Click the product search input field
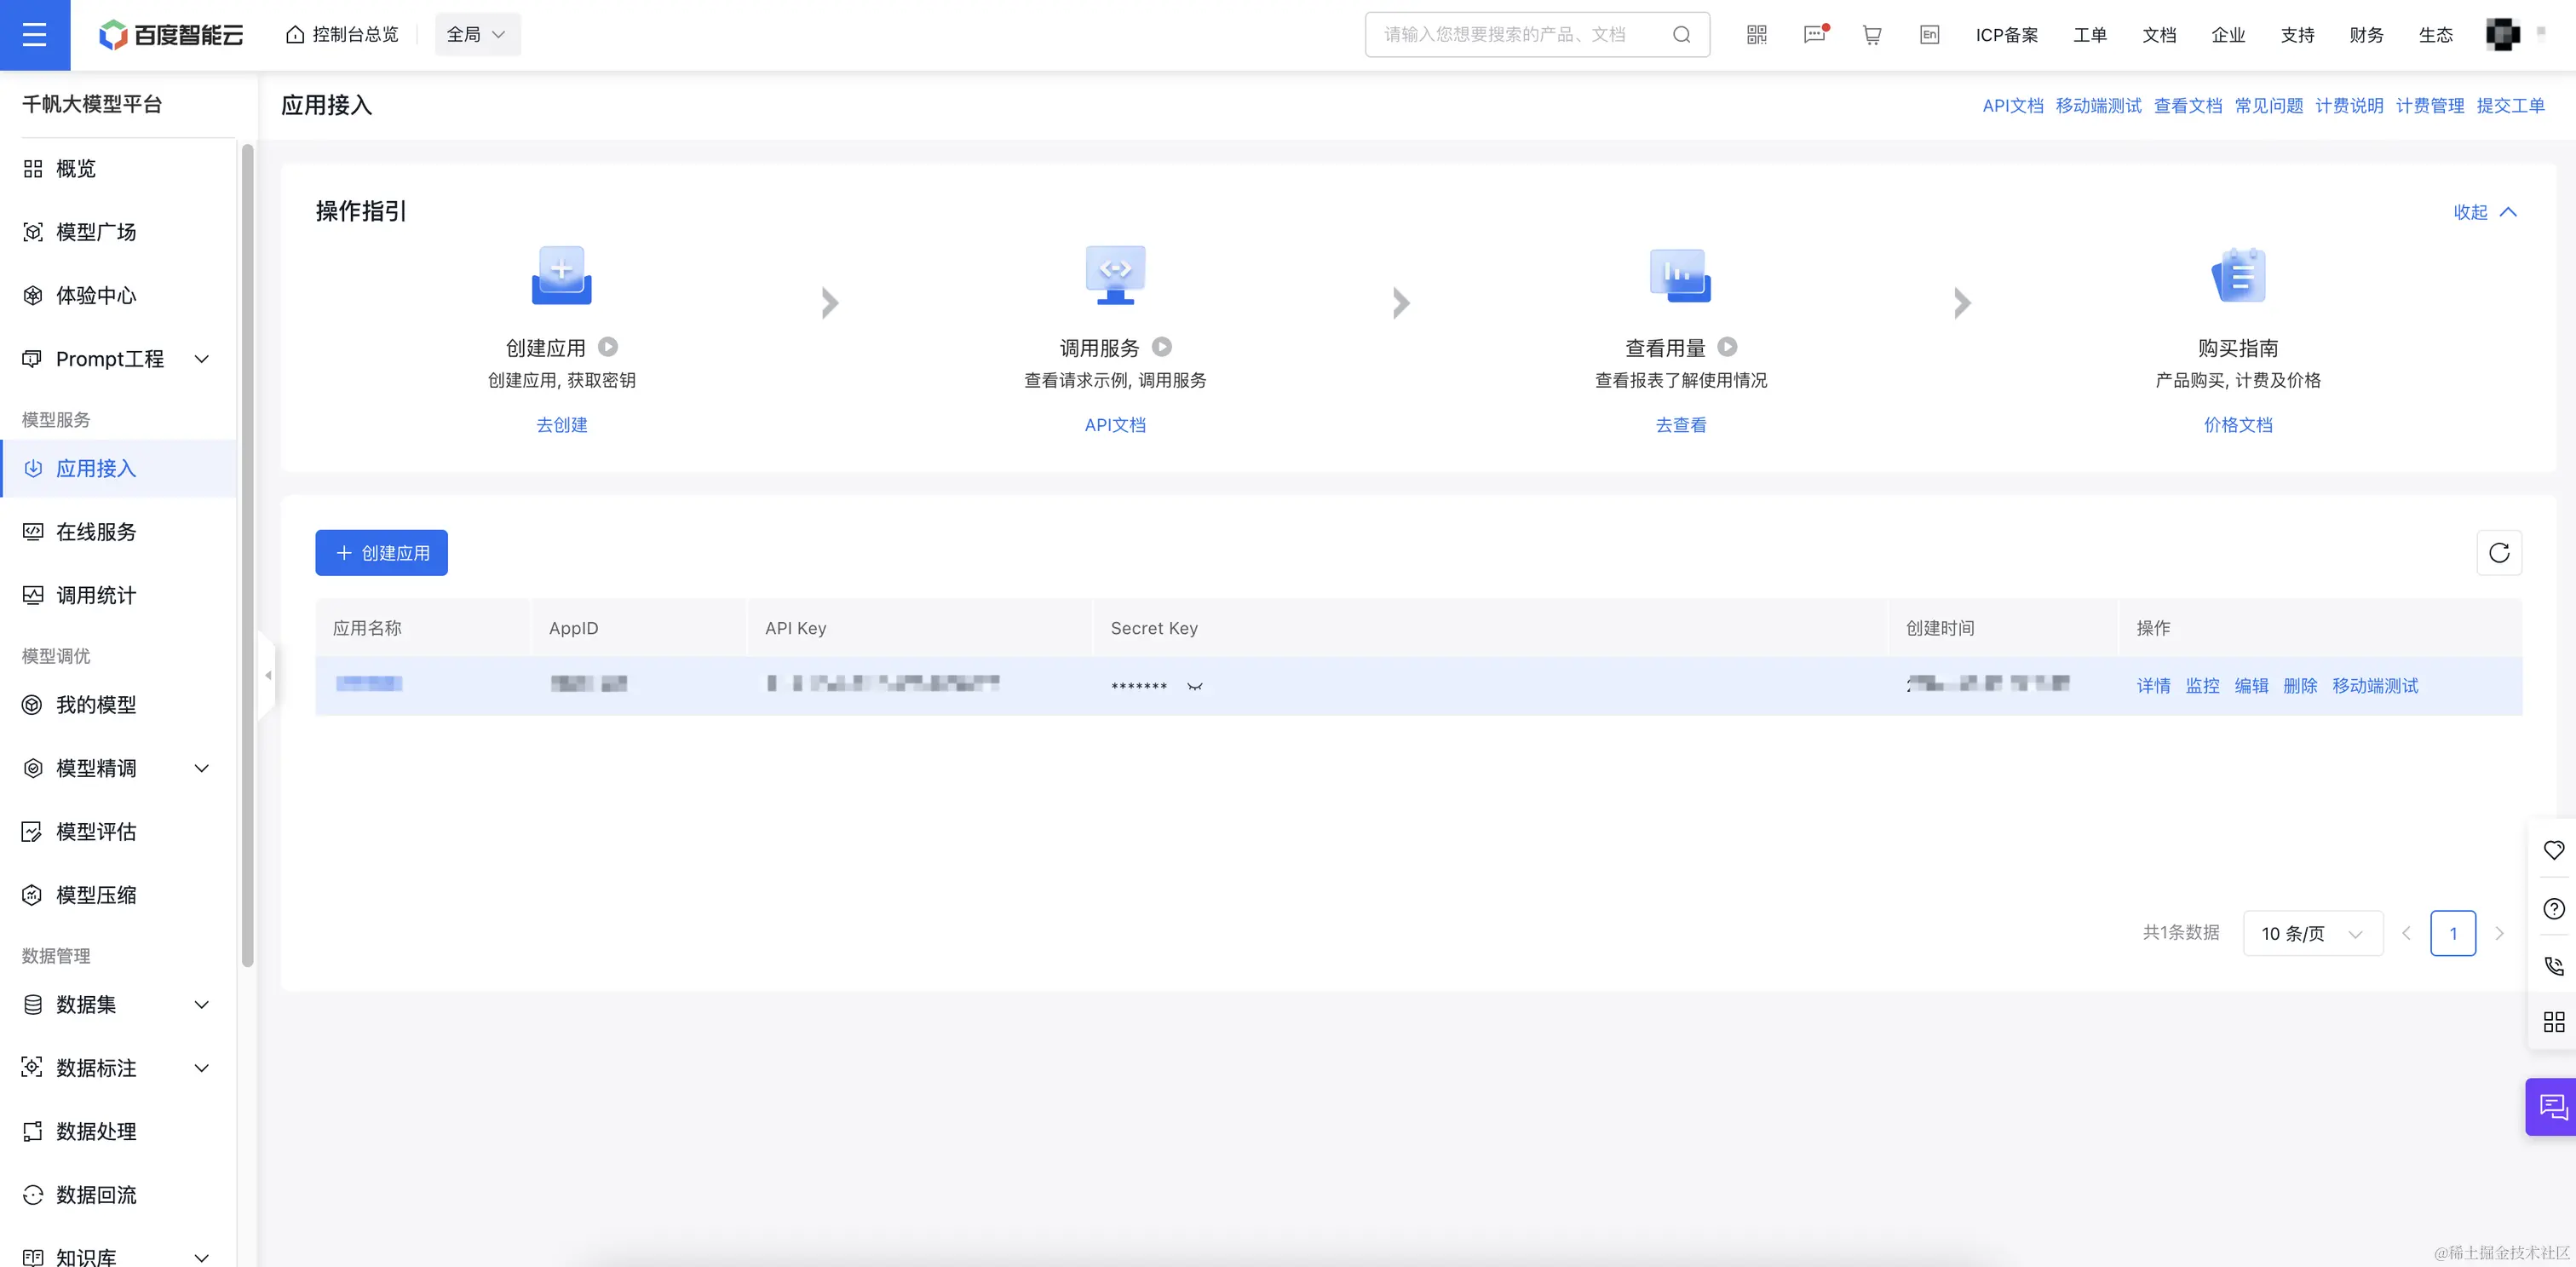Viewport: 2576px width, 1267px height. pyautogui.click(x=1520, y=35)
